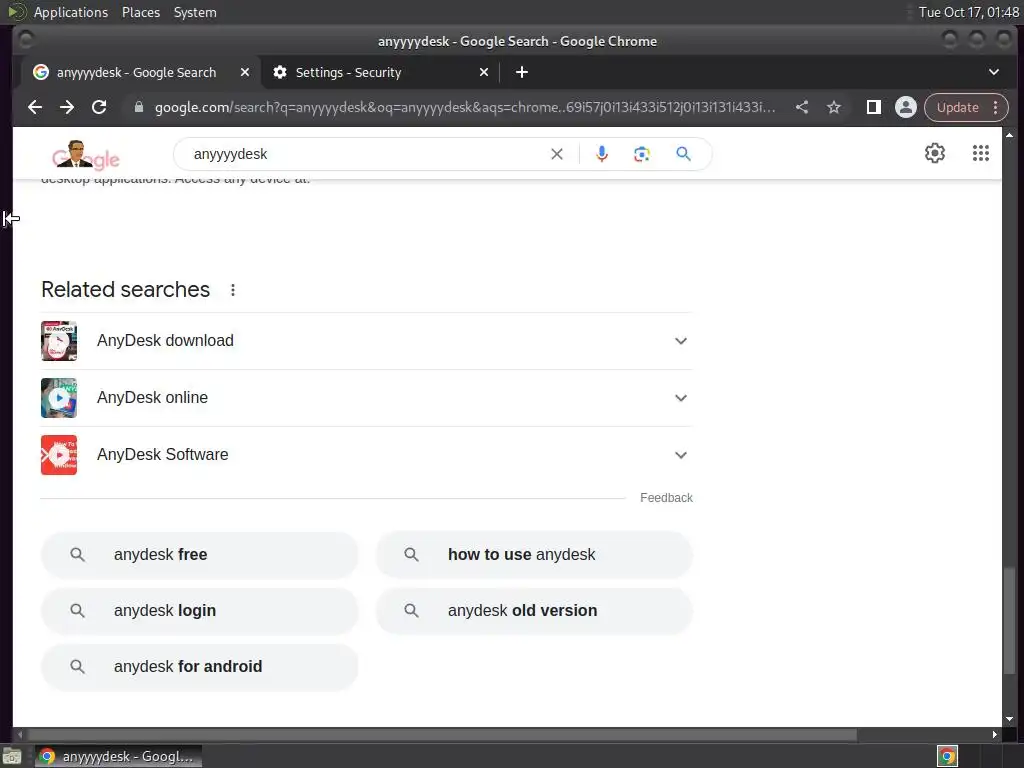Go forward to the next page
The image size is (1024, 768).
click(x=67, y=107)
